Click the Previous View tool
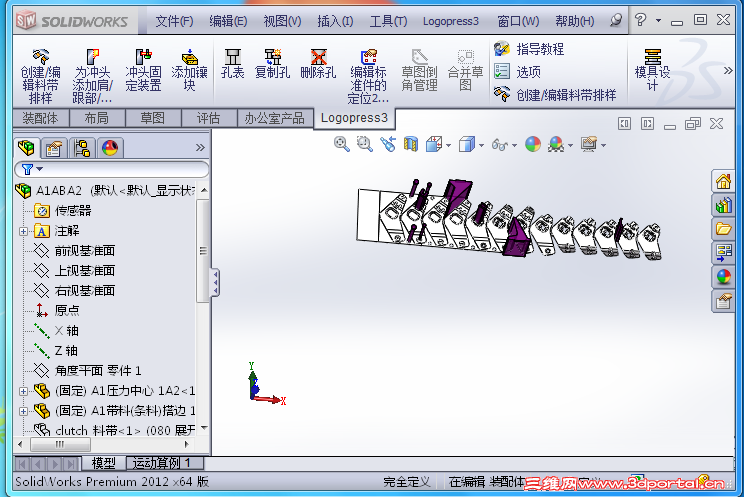Screen dimensions: 744x497 [388, 144]
